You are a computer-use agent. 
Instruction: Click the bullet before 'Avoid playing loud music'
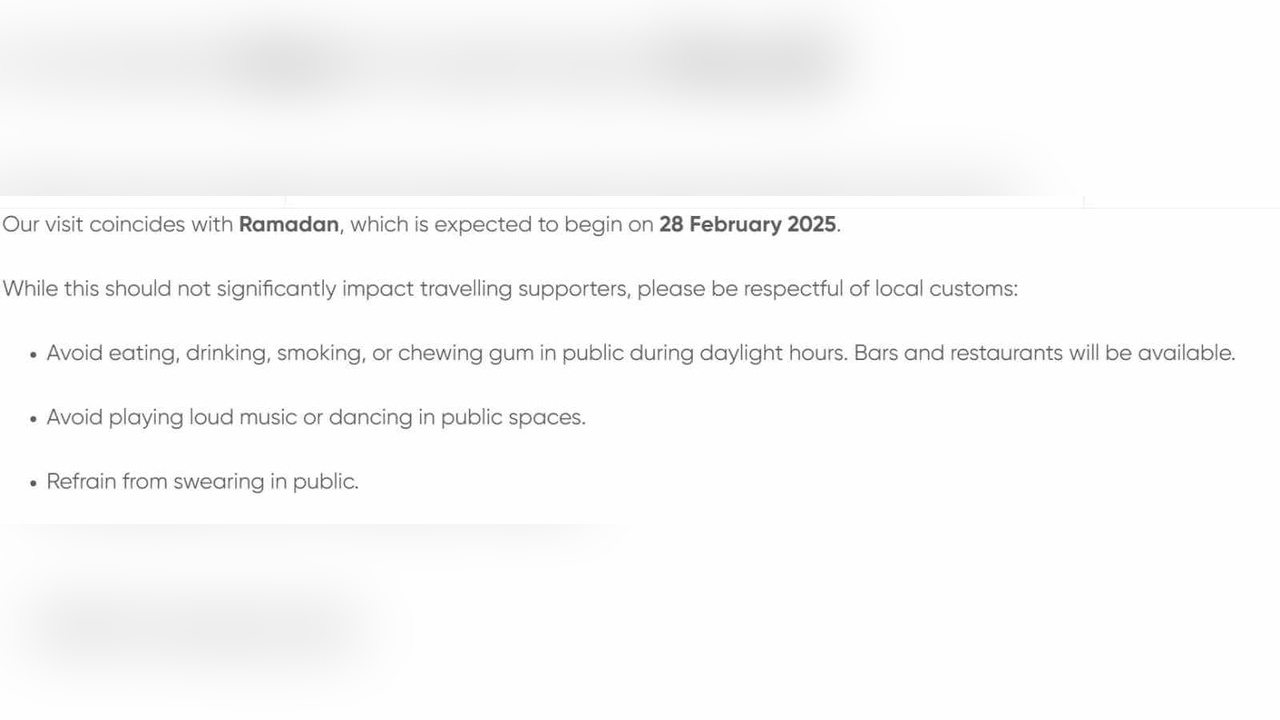tap(34, 418)
